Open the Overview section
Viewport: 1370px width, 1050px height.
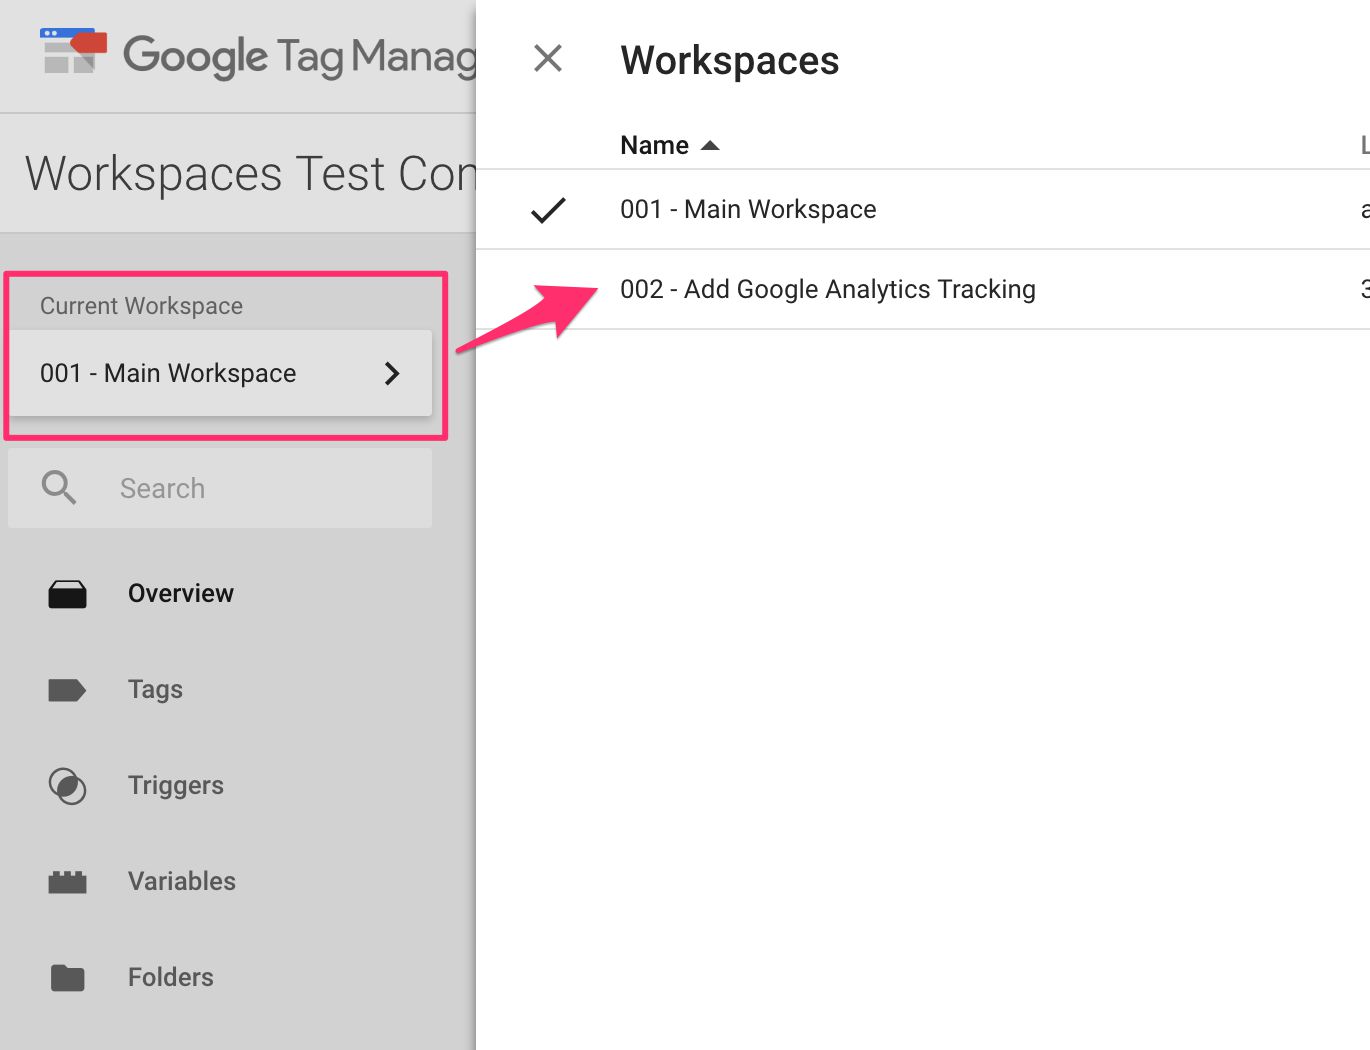[181, 593]
